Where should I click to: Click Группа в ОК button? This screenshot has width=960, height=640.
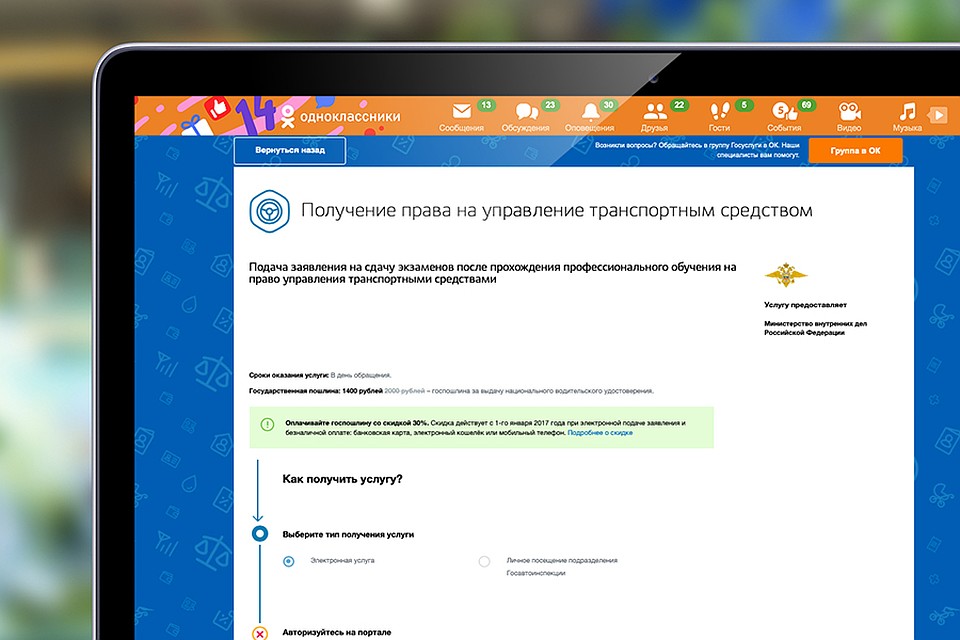tap(855, 150)
